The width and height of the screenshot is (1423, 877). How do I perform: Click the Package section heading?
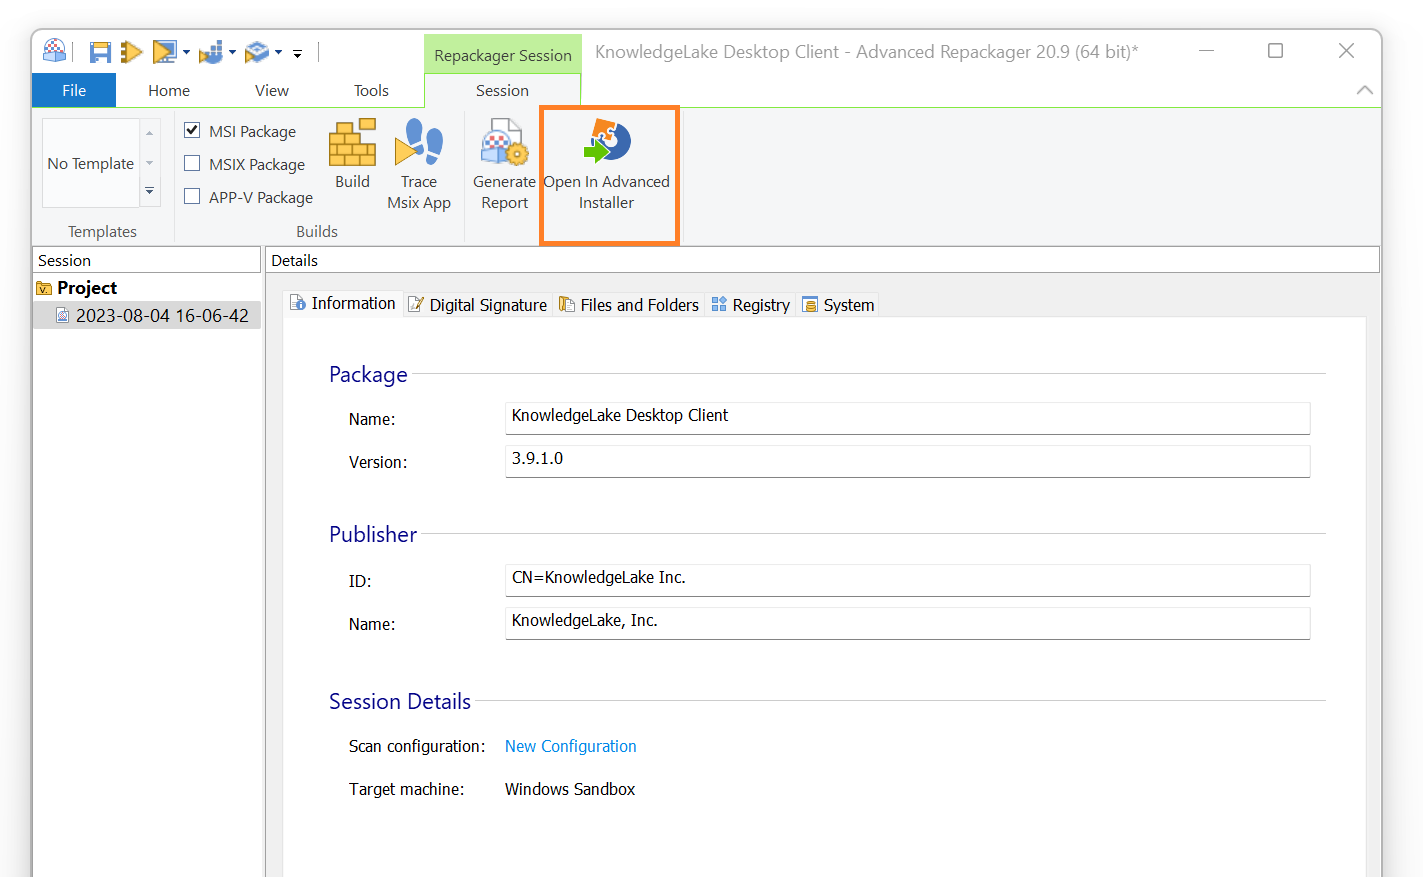pyautogui.click(x=368, y=374)
